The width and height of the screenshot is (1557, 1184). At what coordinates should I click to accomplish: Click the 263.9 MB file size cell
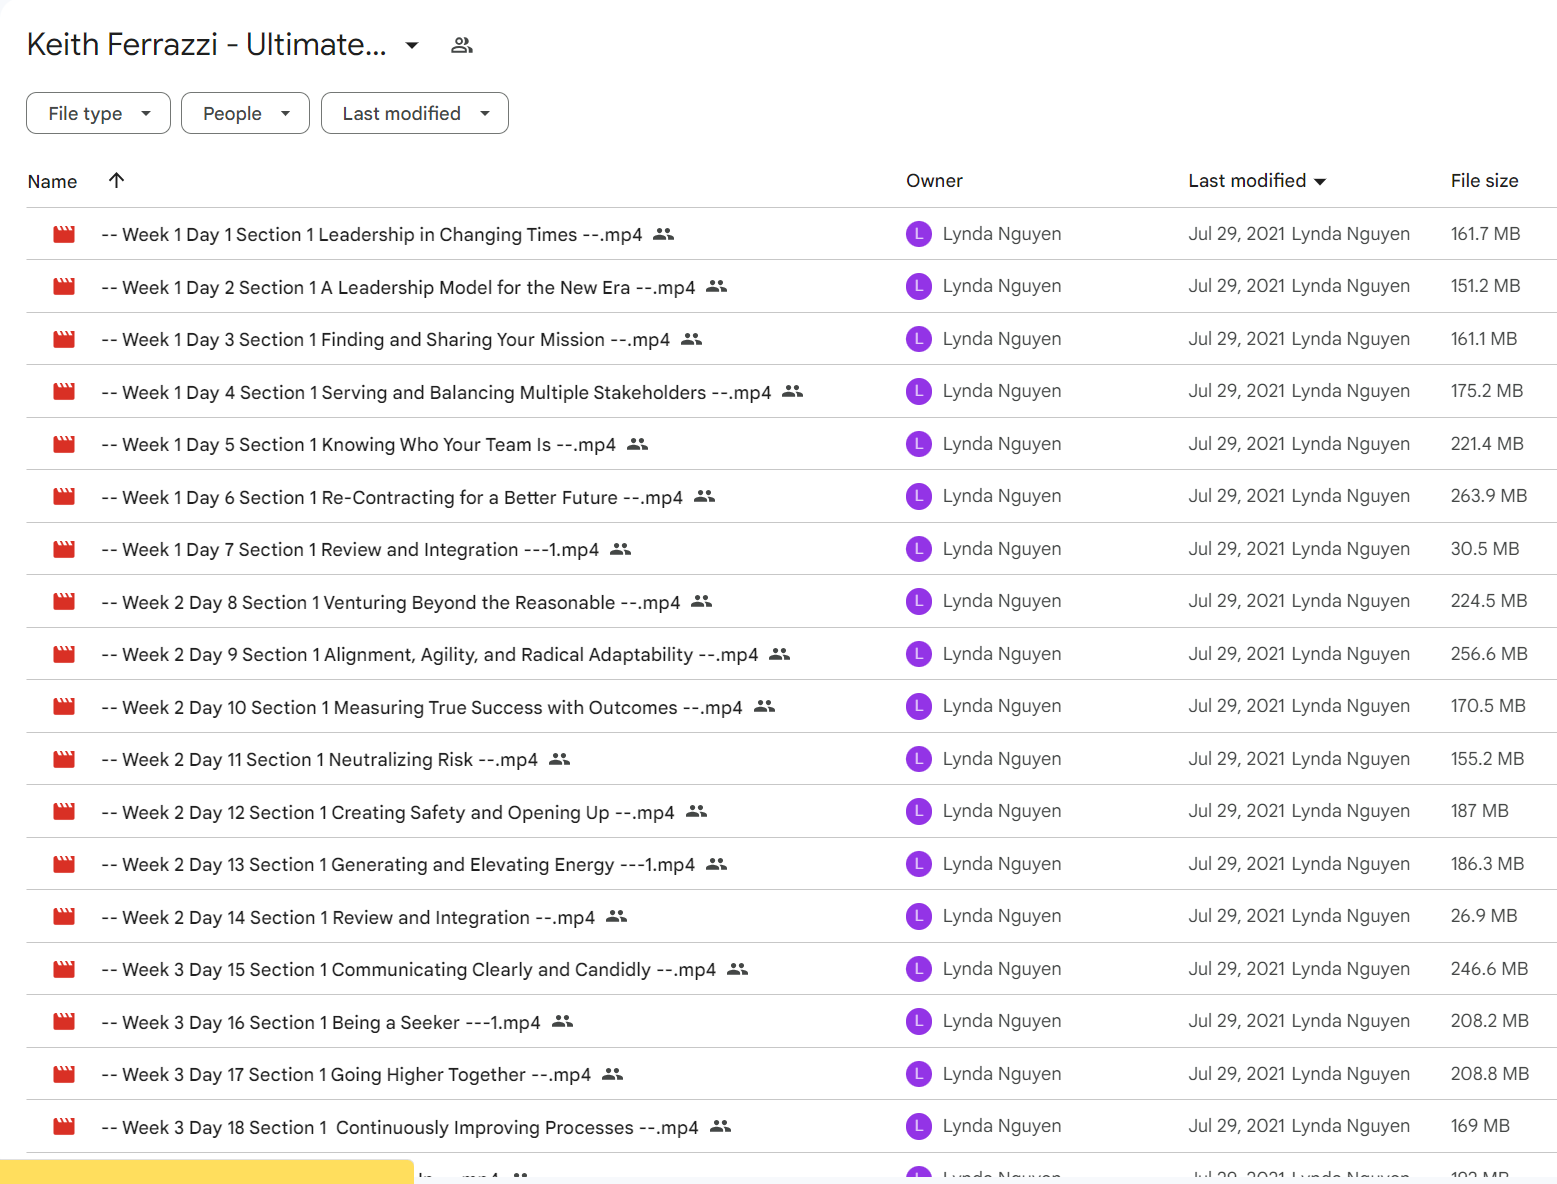[1489, 496]
